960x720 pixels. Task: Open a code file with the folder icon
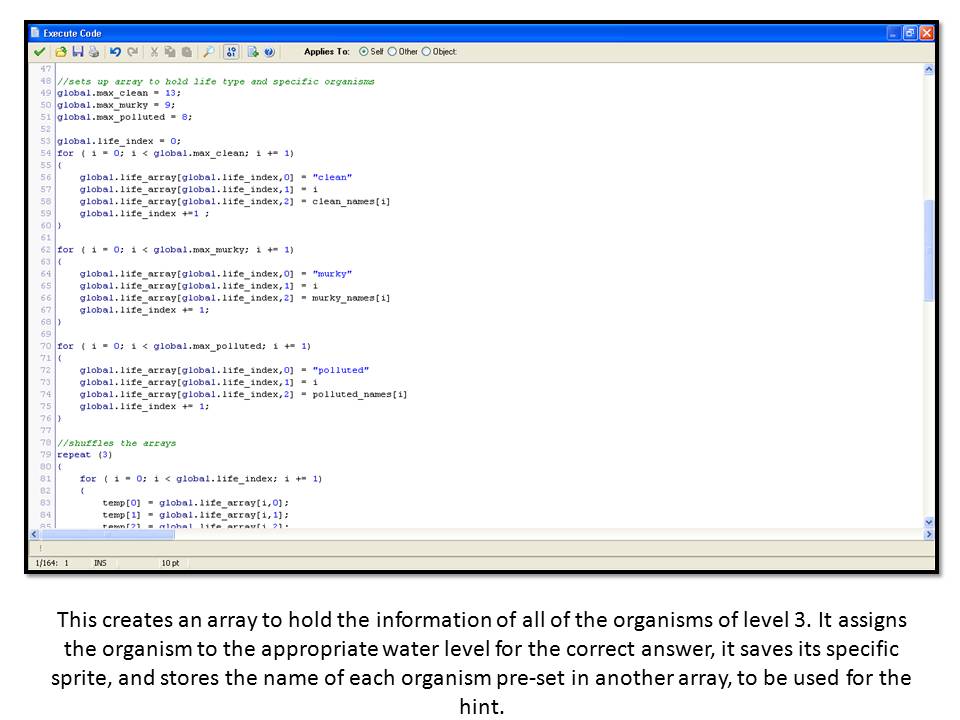[x=61, y=52]
